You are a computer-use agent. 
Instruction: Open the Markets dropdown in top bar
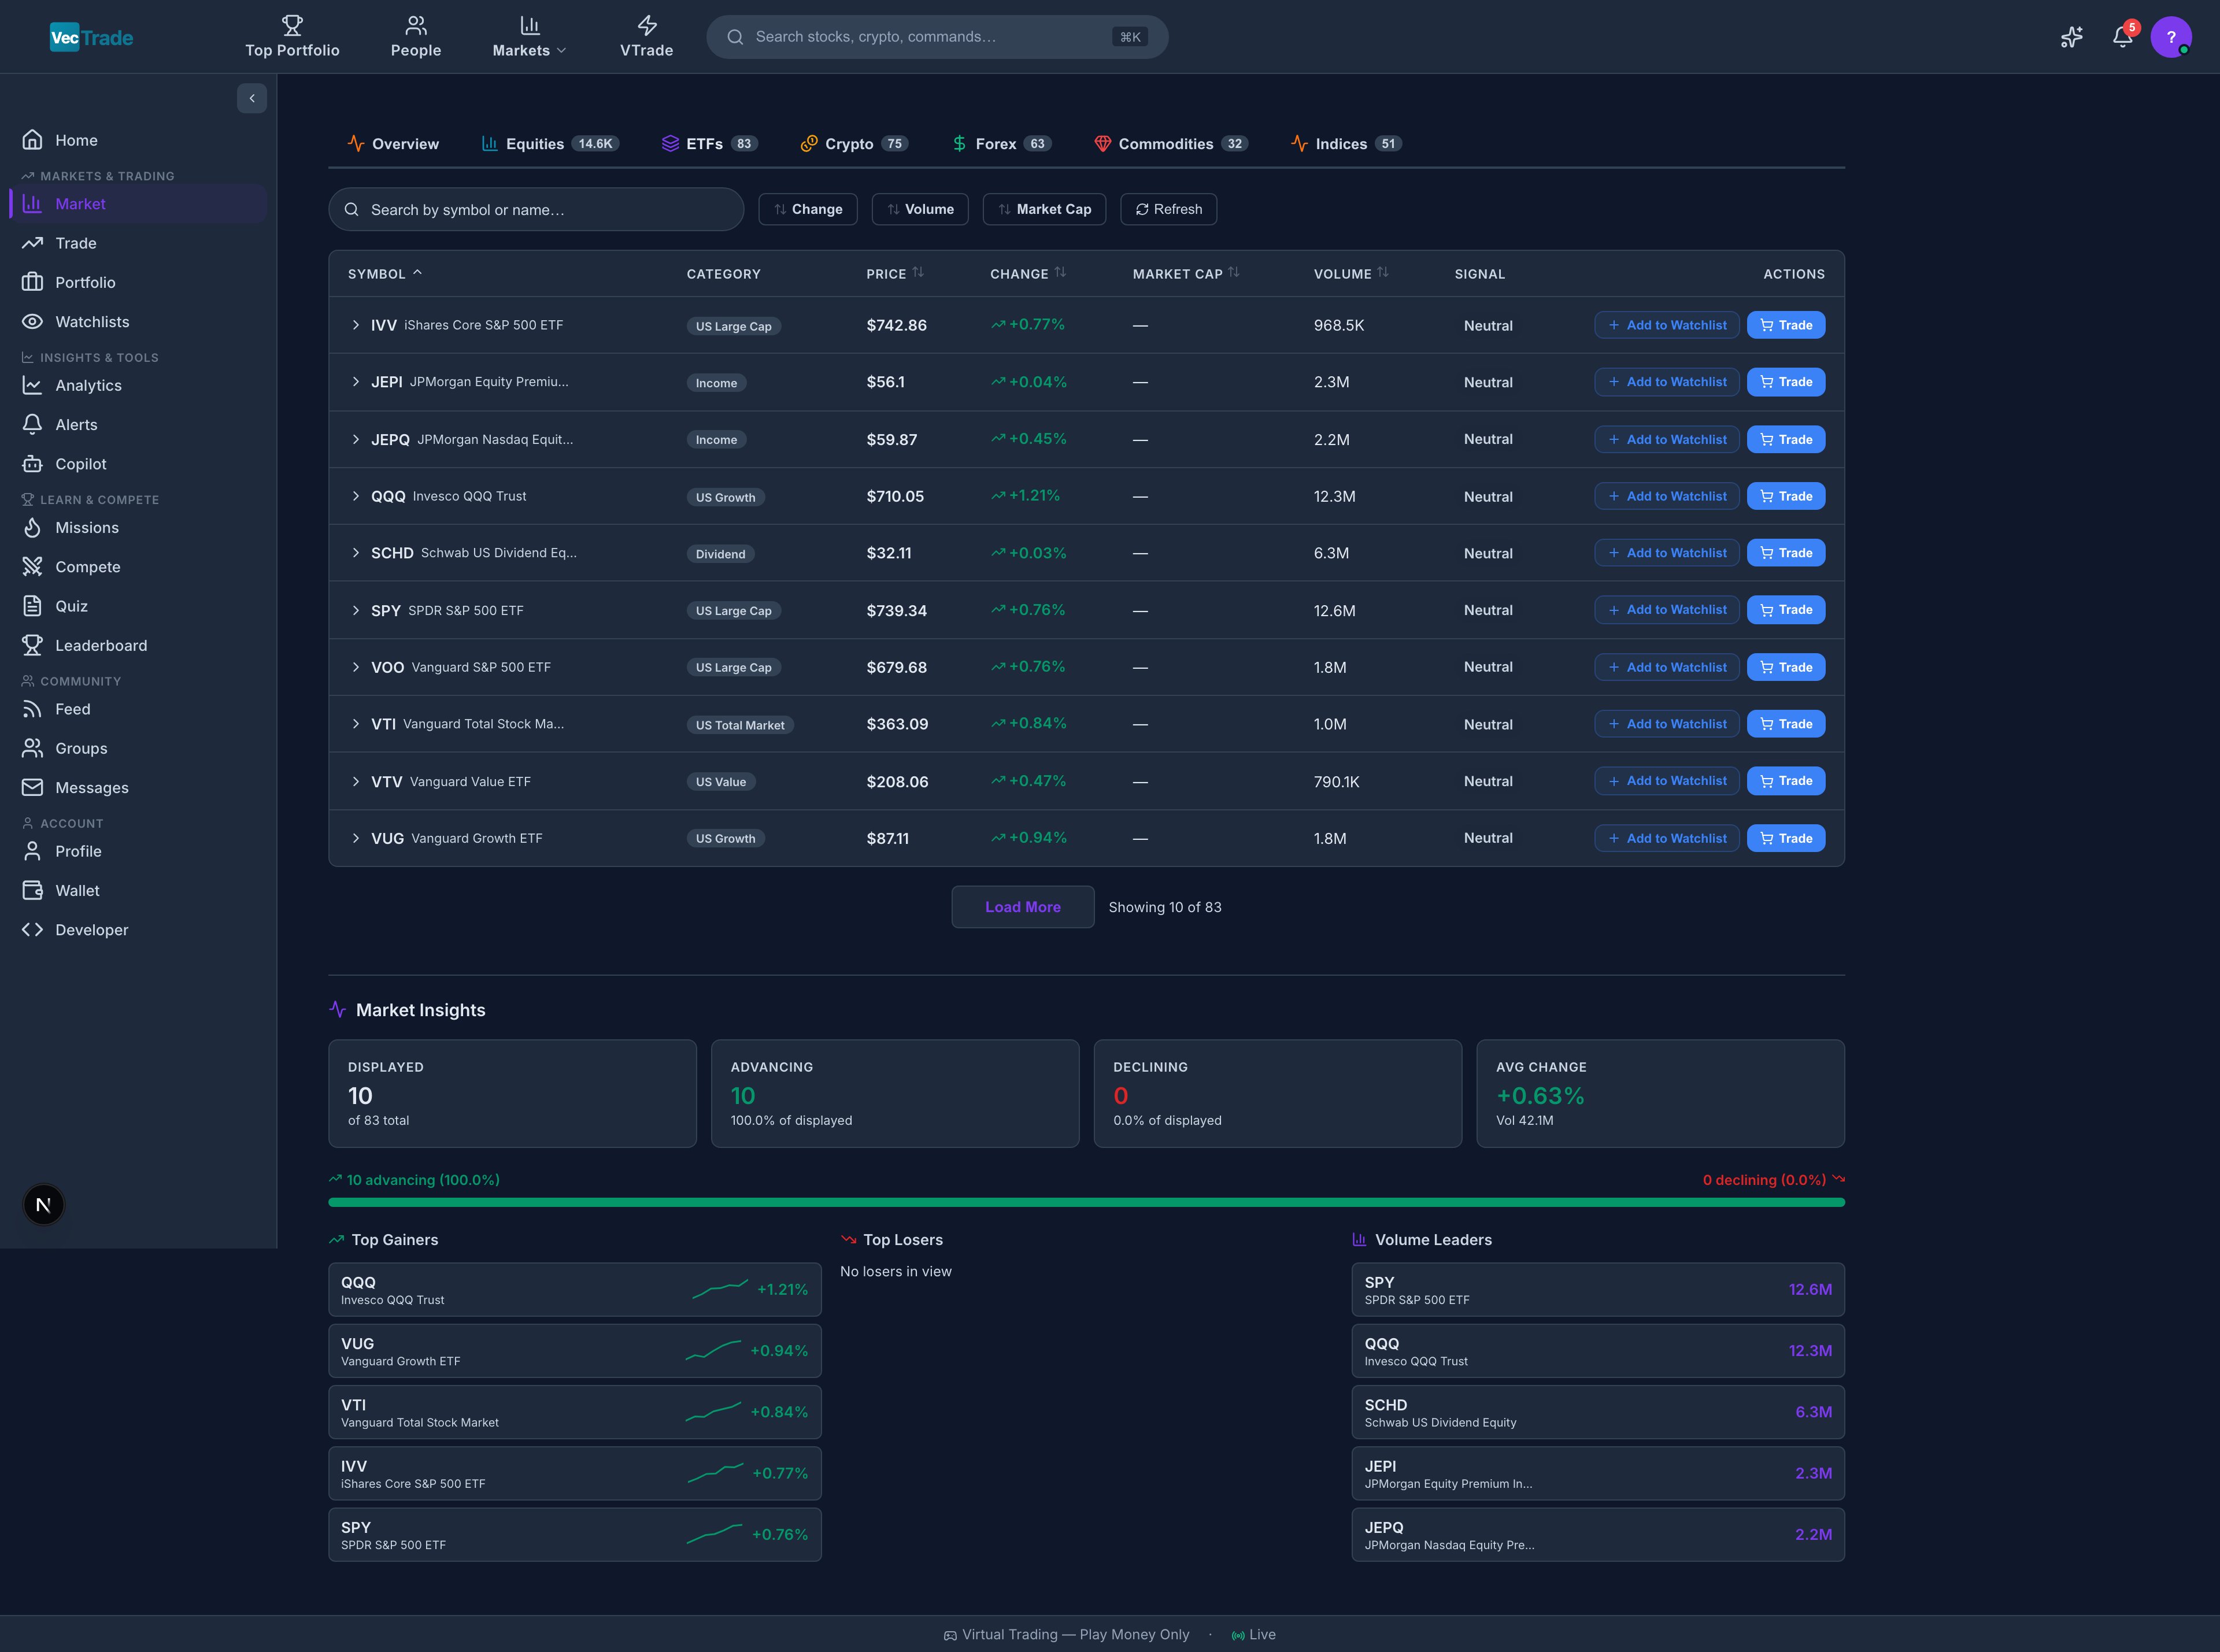[530, 37]
